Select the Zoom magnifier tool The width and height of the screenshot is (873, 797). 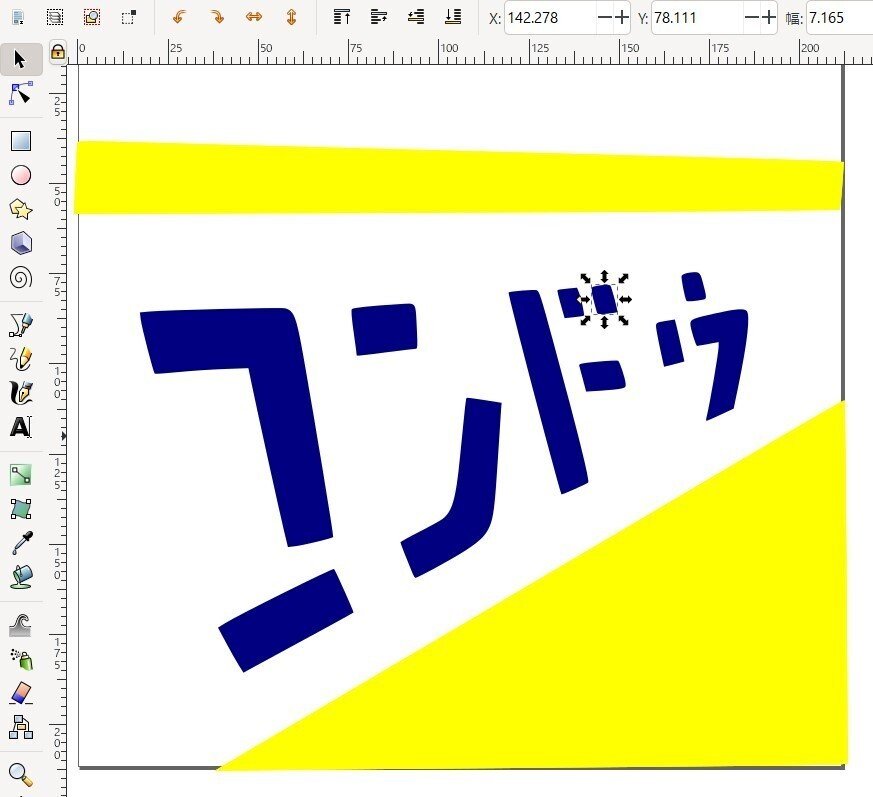tap(21, 775)
